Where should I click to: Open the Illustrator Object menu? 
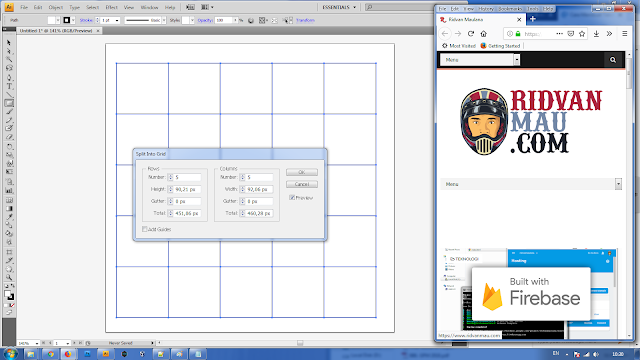pyautogui.click(x=56, y=7)
